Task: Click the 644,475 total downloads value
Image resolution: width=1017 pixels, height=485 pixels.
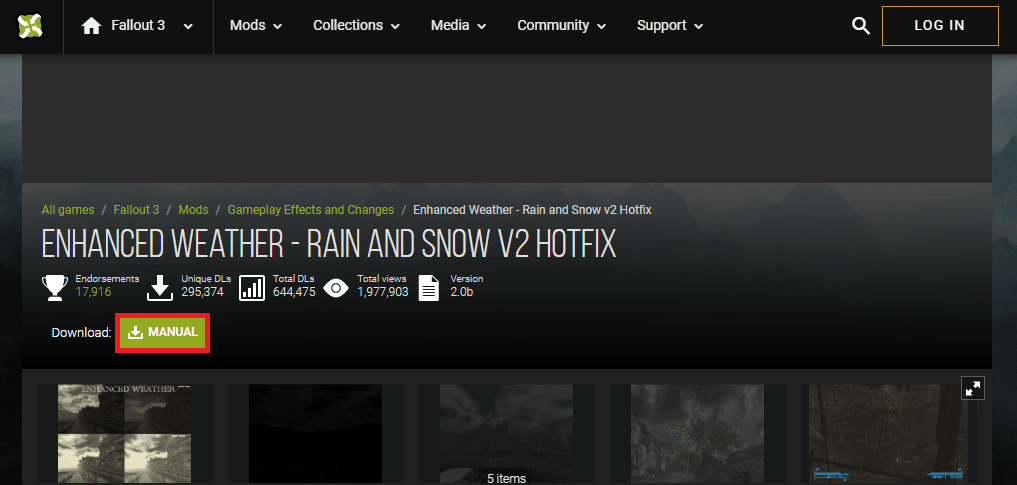Action: (x=294, y=292)
